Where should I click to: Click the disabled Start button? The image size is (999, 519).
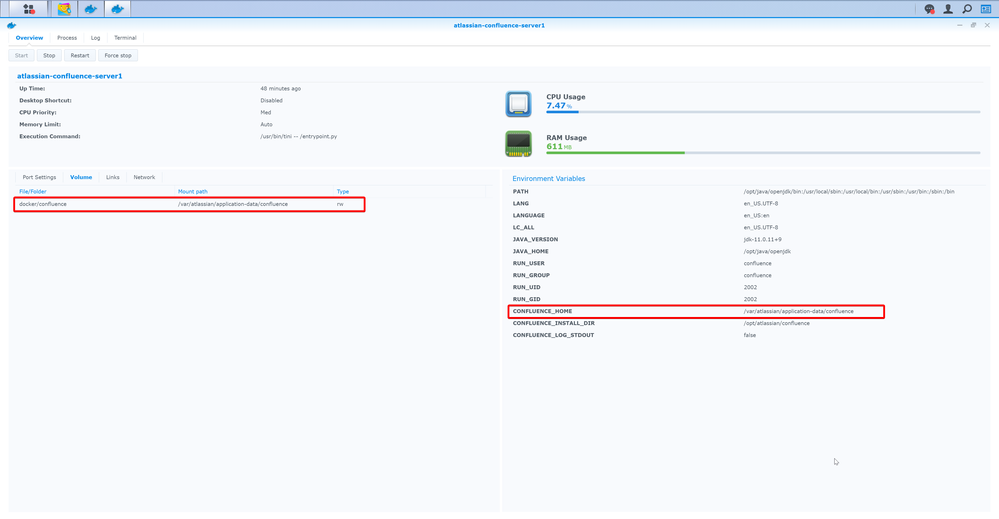click(22, 55)
